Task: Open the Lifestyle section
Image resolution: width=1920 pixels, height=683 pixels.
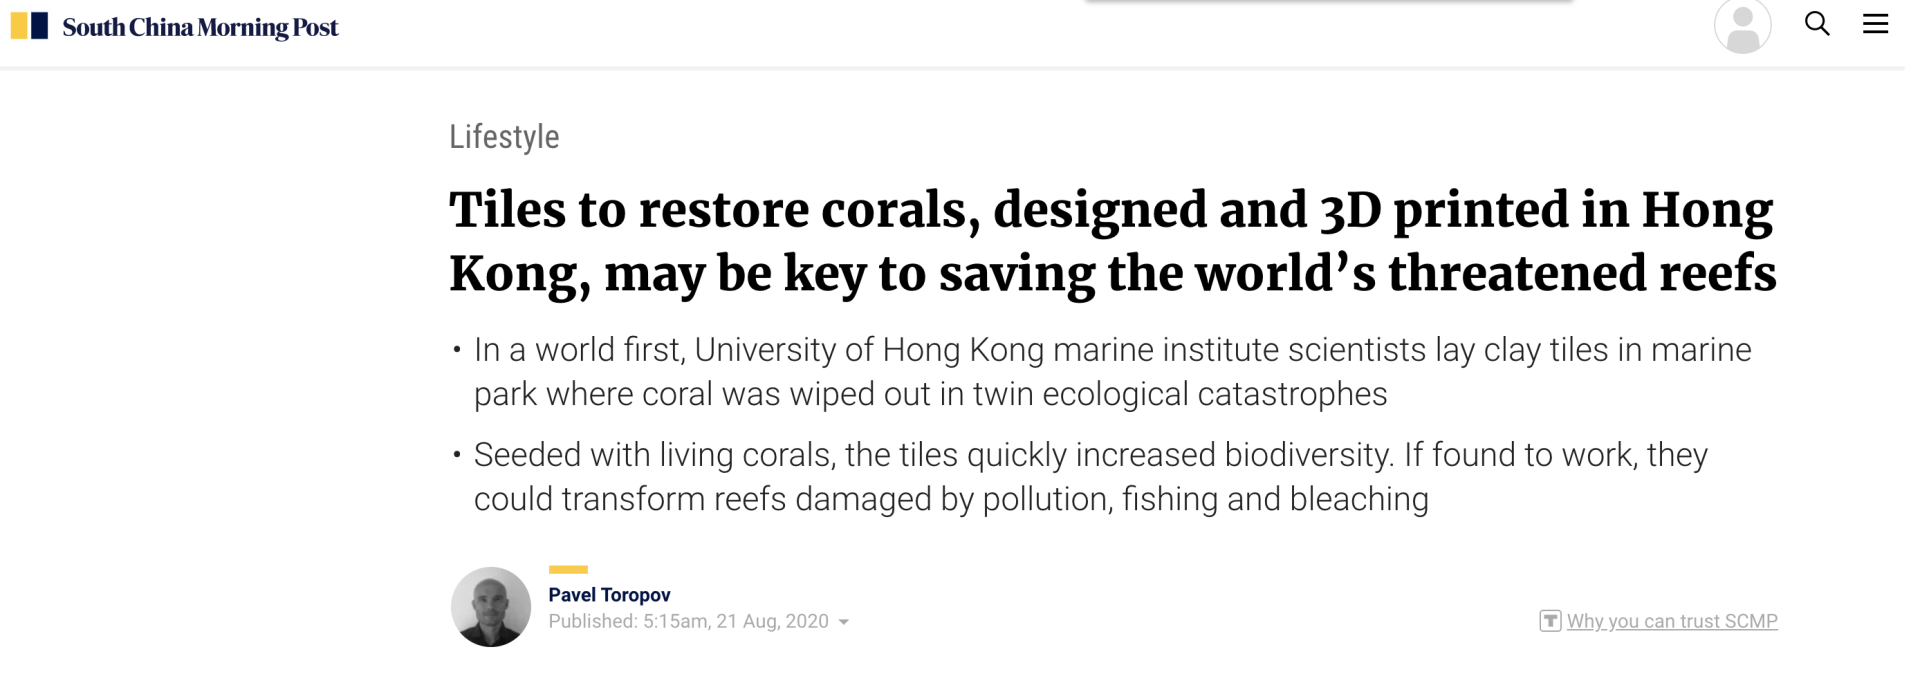Action: click(504, 137)
